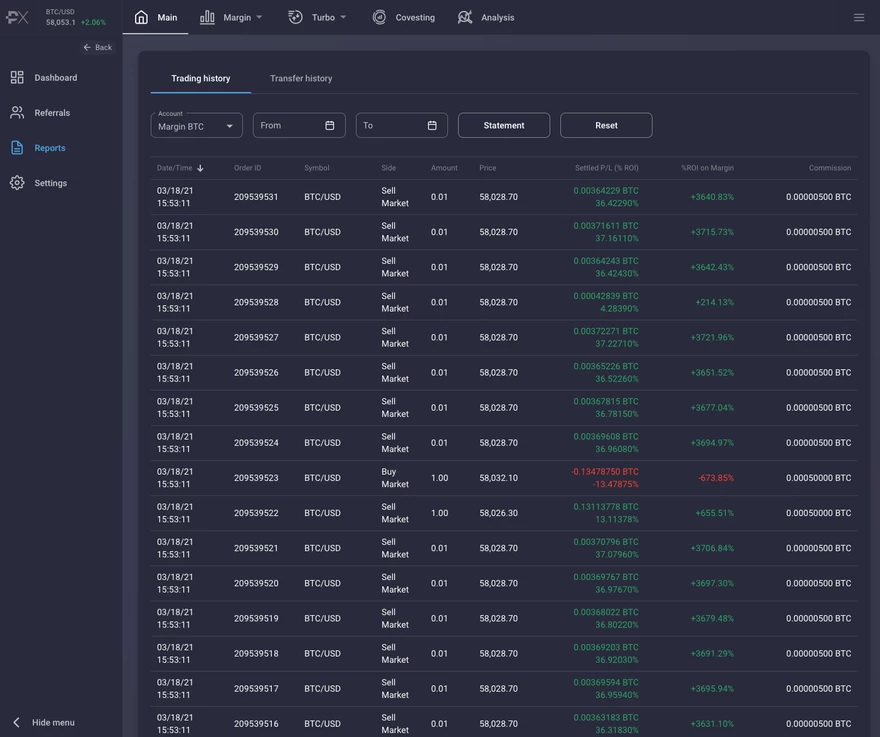
Task: Open the To date calendar icon
Action: (432, 125)
